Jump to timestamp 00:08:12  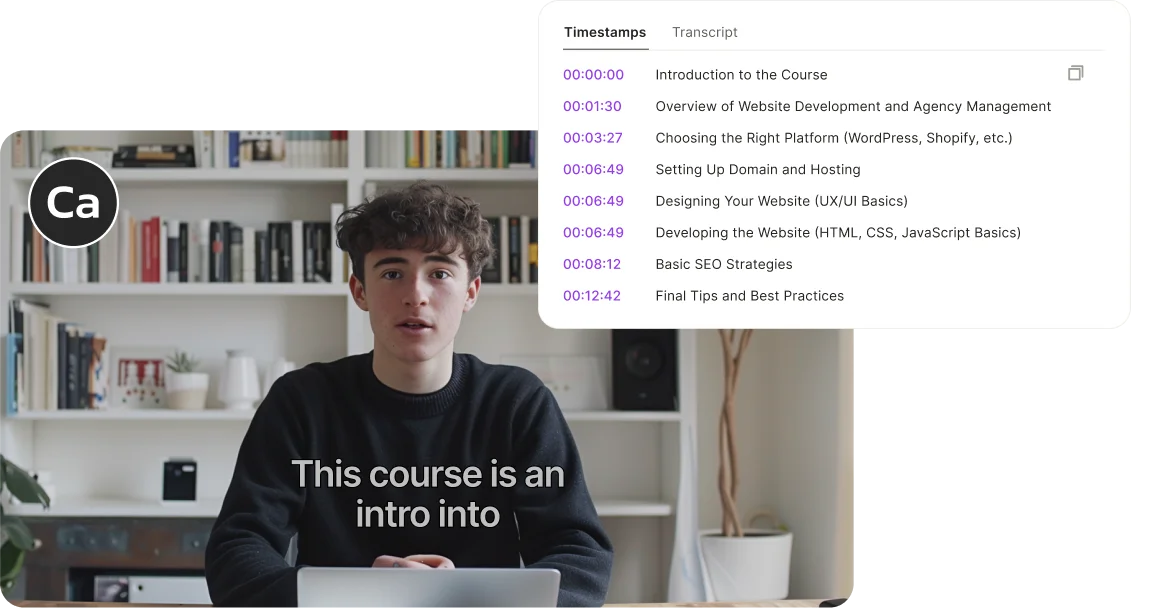click(592, 264)
